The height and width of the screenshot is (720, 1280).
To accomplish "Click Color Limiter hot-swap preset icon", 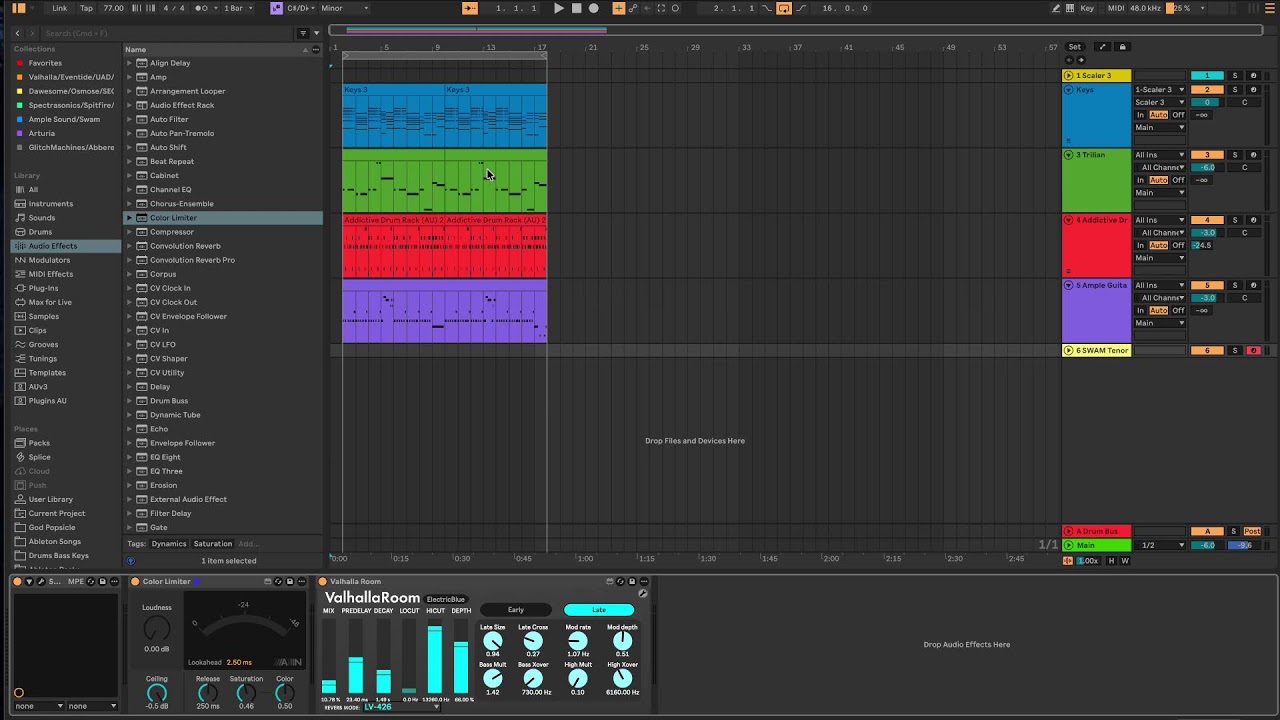I will click(280, 581).
